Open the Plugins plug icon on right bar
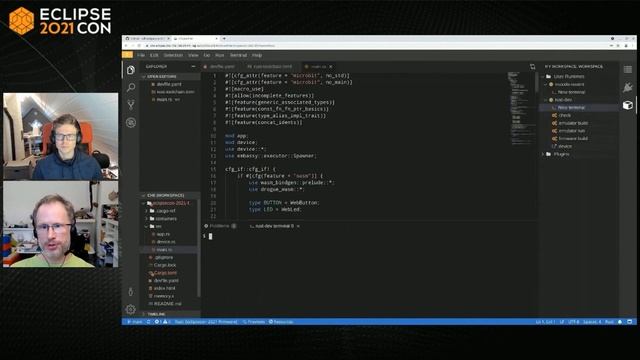640x360 pixels. click(x=628, y=87)
